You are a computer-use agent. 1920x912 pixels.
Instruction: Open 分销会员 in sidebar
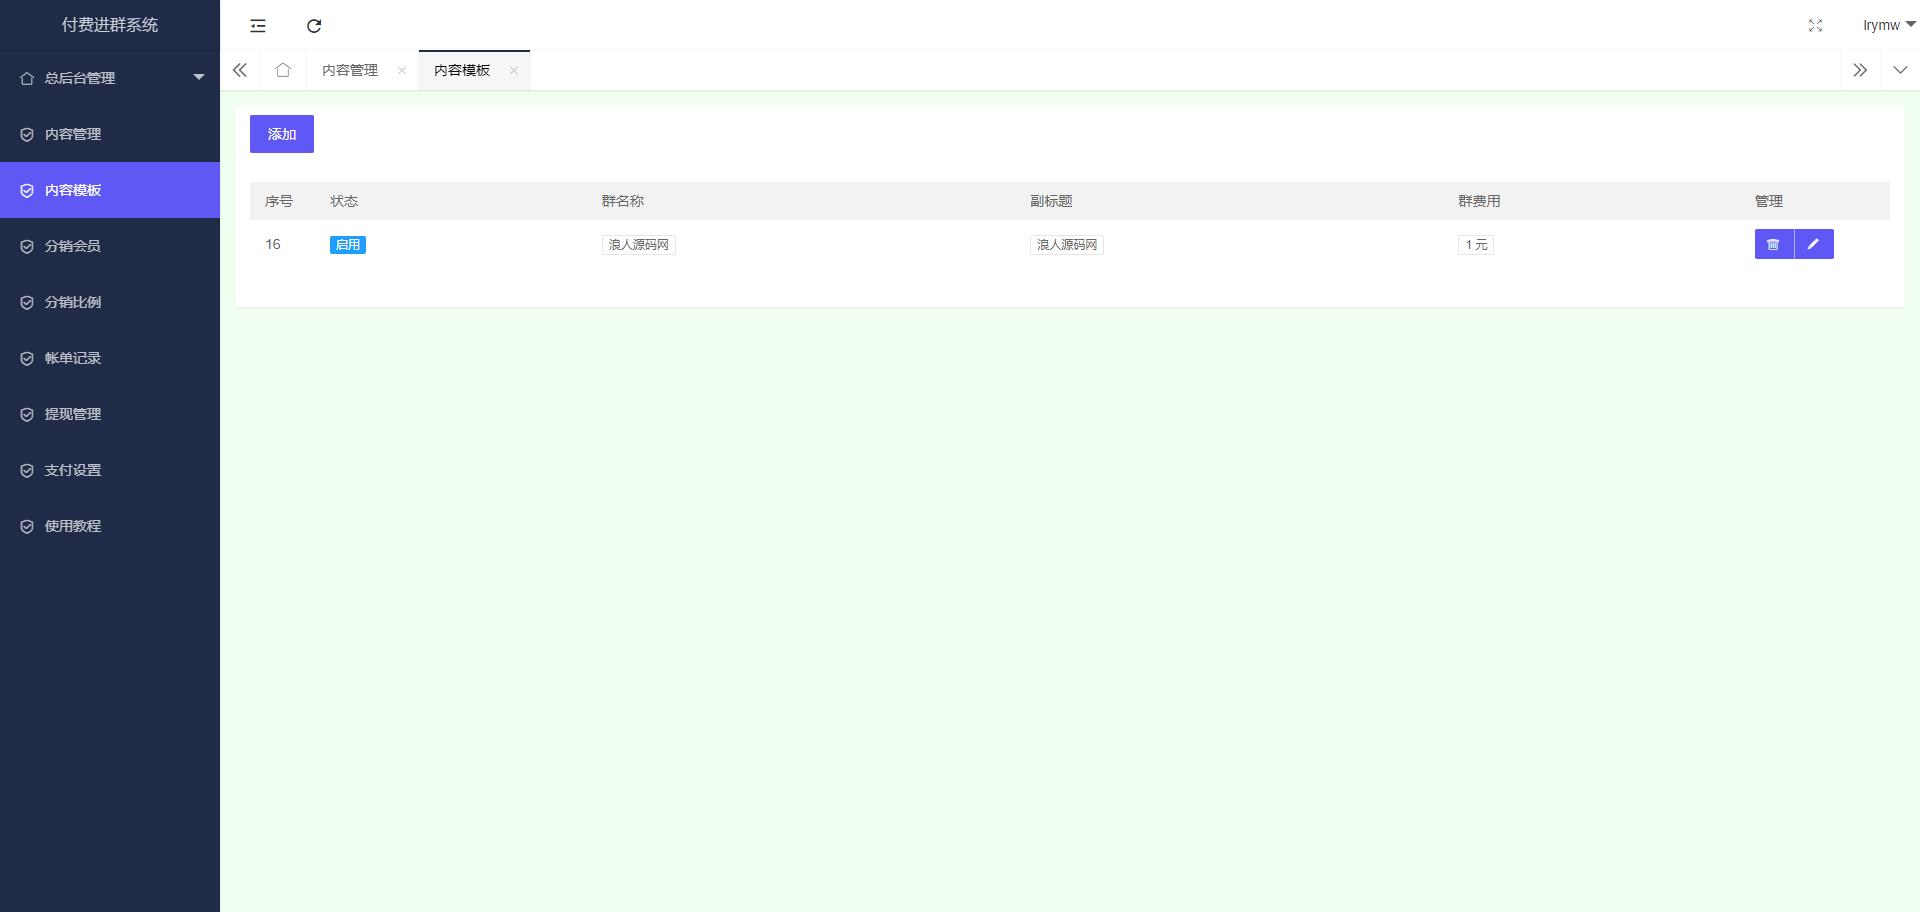(73, 246)
